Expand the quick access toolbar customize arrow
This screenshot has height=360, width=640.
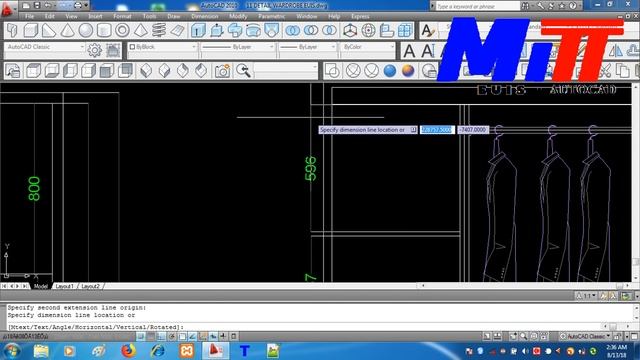[x=86, y=5]
